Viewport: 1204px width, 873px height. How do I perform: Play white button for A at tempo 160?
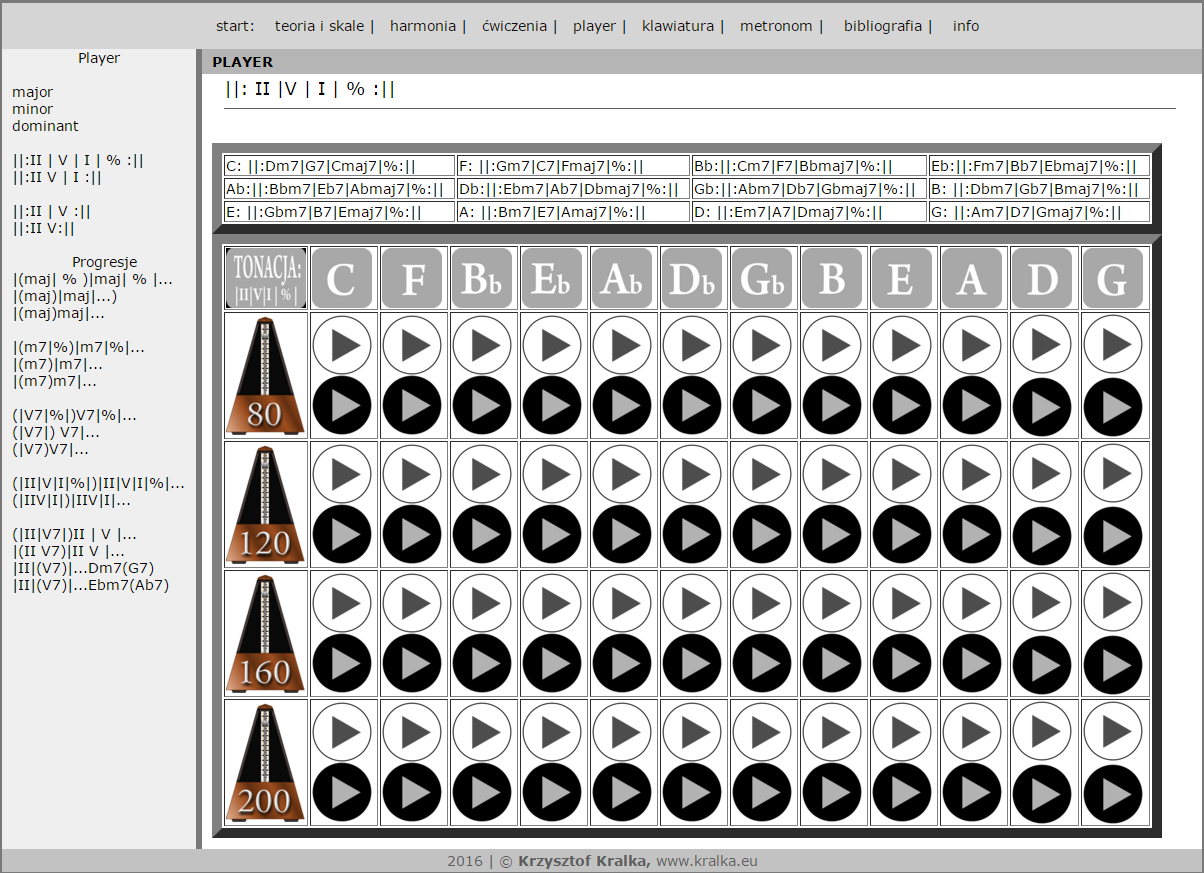(972, 603)
